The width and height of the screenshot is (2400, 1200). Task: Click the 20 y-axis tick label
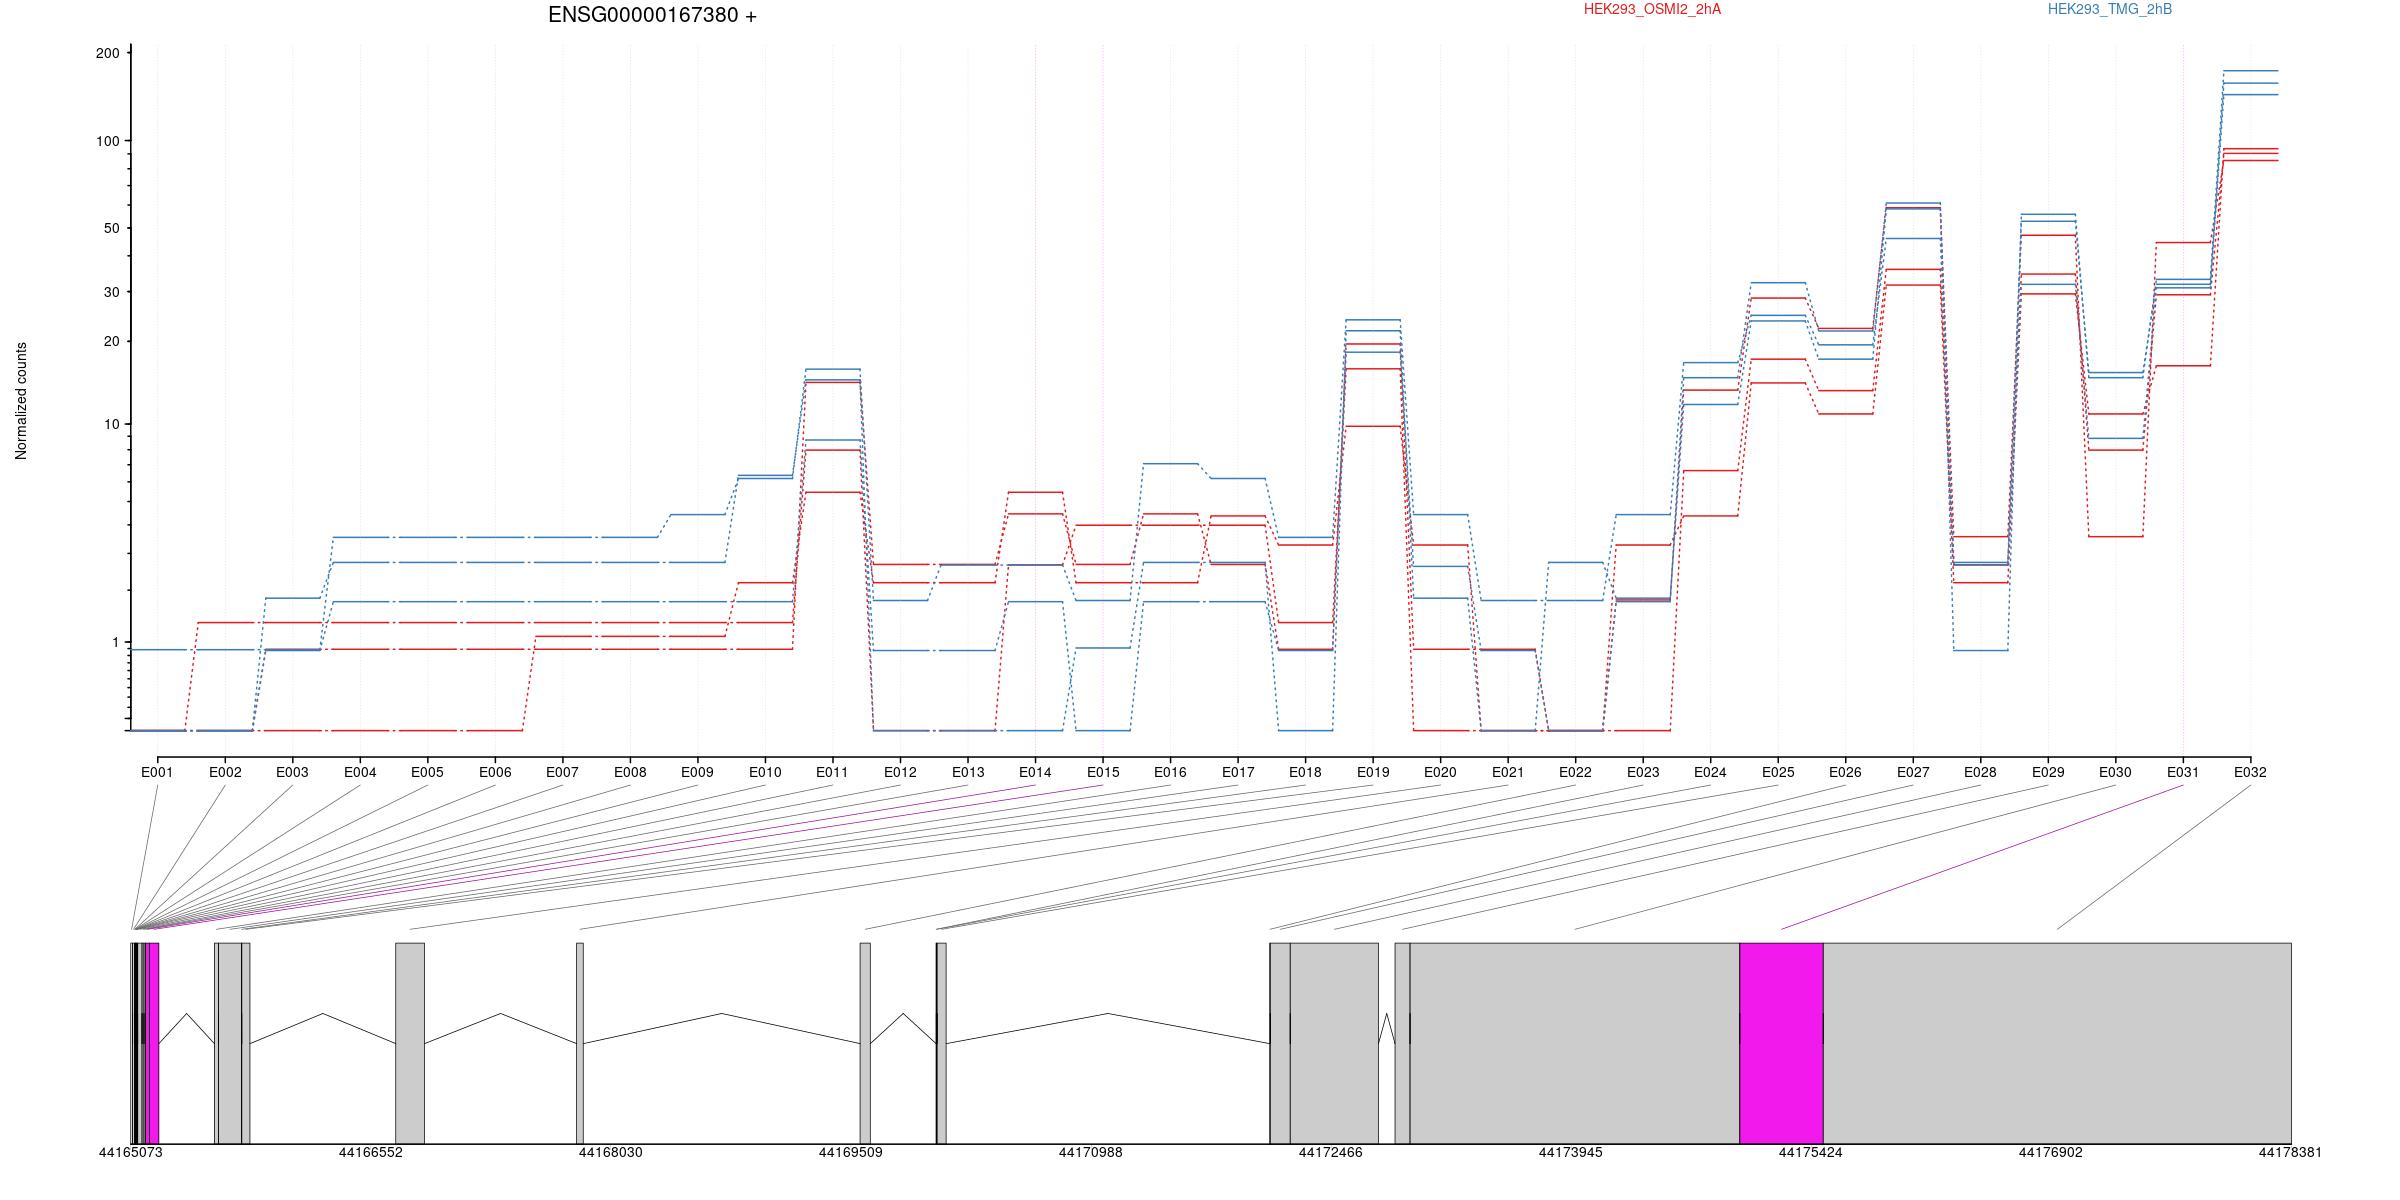pos(111,341)
